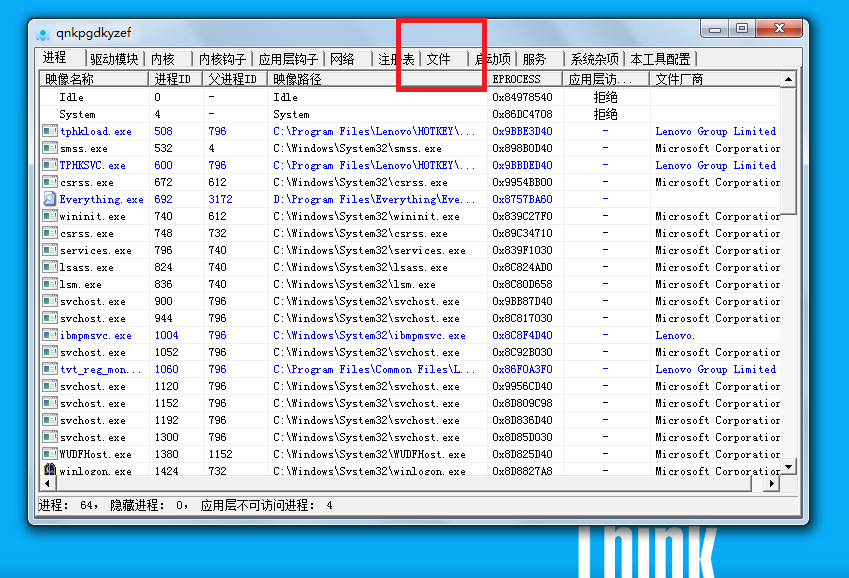Select svchost.exe with PID 900
The height and width of the screenshot is (578, 849).
point(410,301)
